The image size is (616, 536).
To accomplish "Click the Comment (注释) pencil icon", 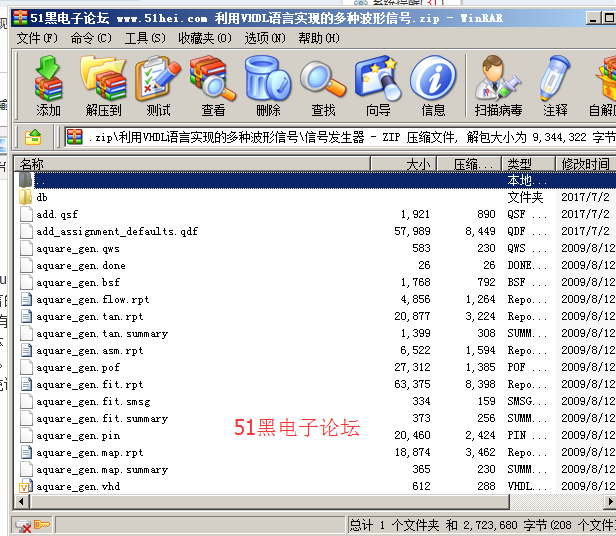I will (555, 78).
